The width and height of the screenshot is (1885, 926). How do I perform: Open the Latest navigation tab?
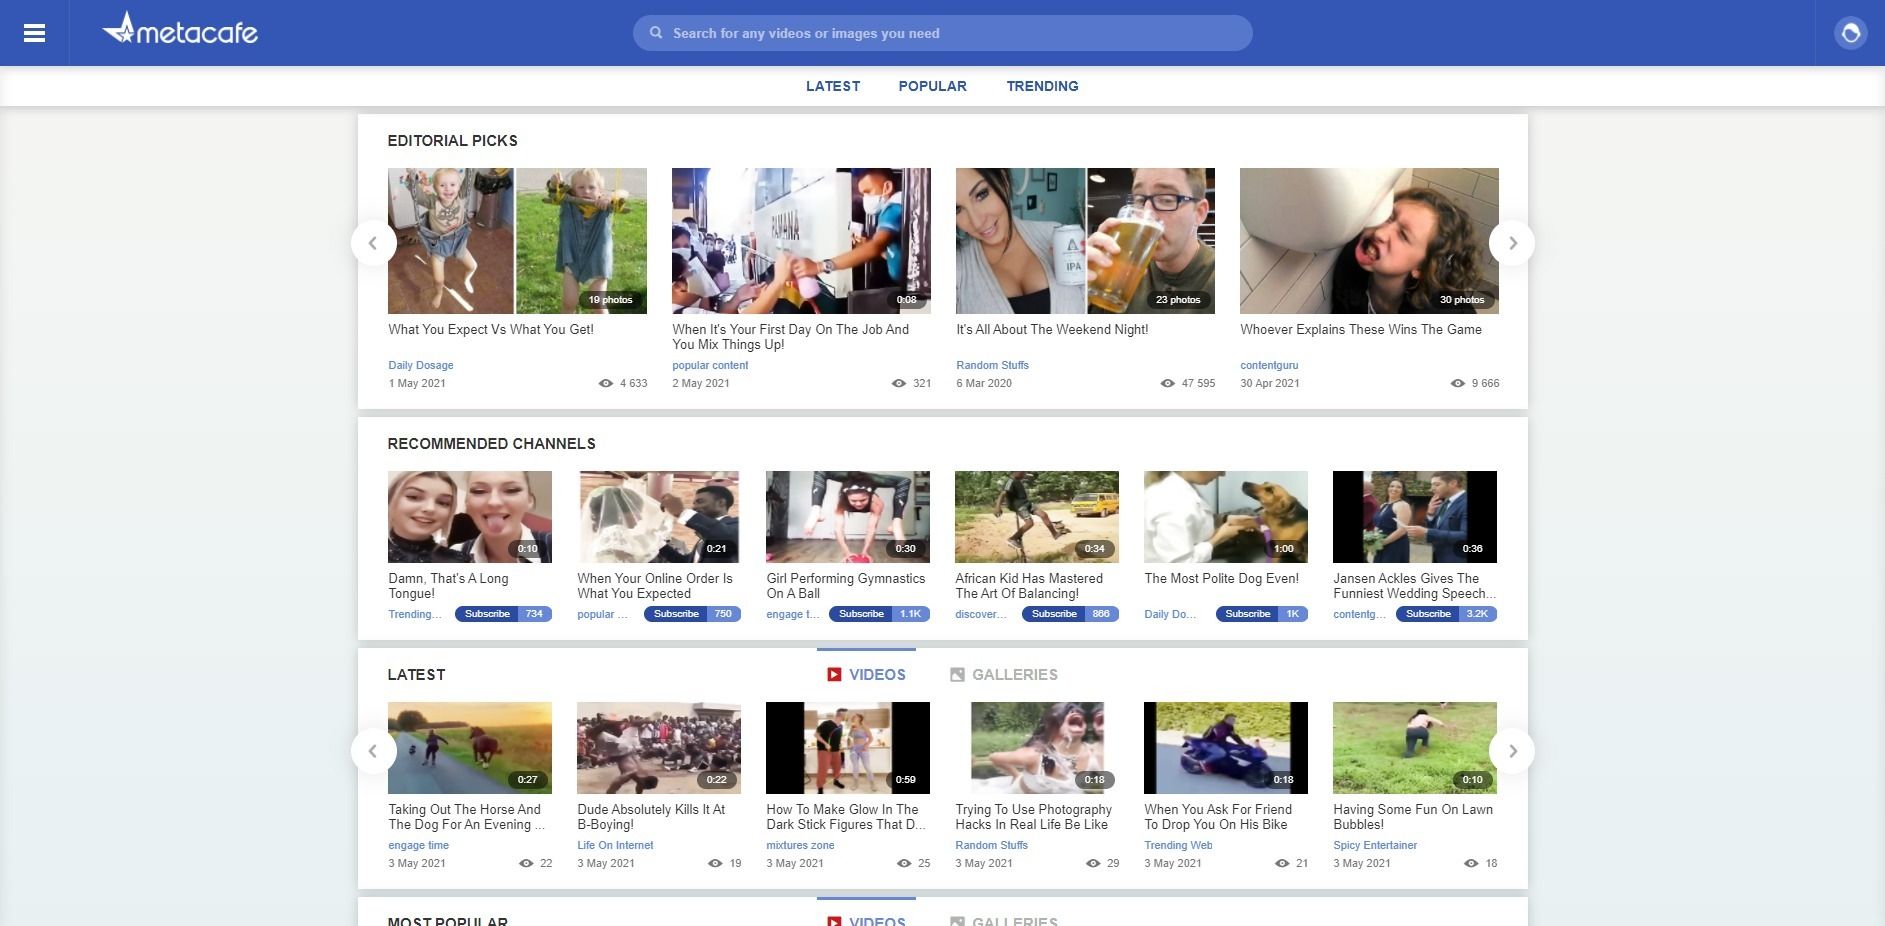[x=832, y=86]
